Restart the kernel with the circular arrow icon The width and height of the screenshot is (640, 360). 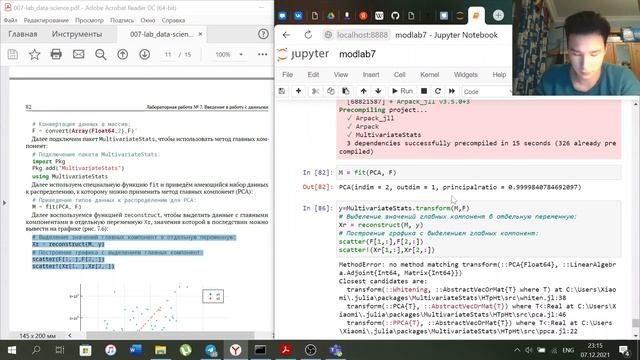pyautogui.click(x=438, y=91)
